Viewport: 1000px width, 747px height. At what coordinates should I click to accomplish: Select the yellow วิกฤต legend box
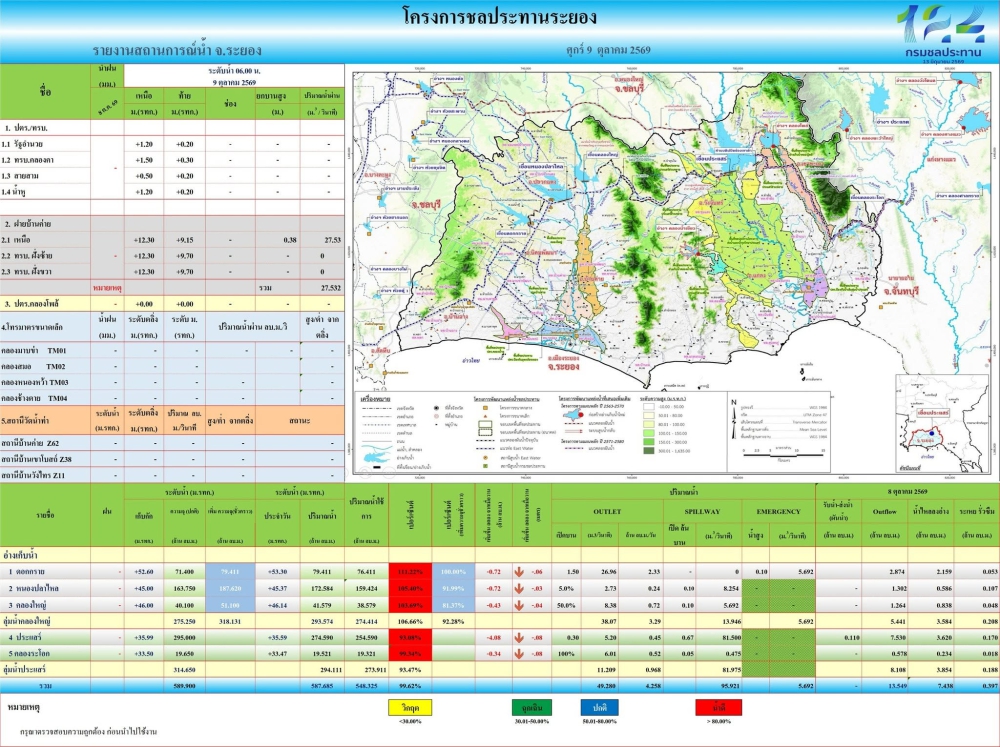click(x=410, y=707)
